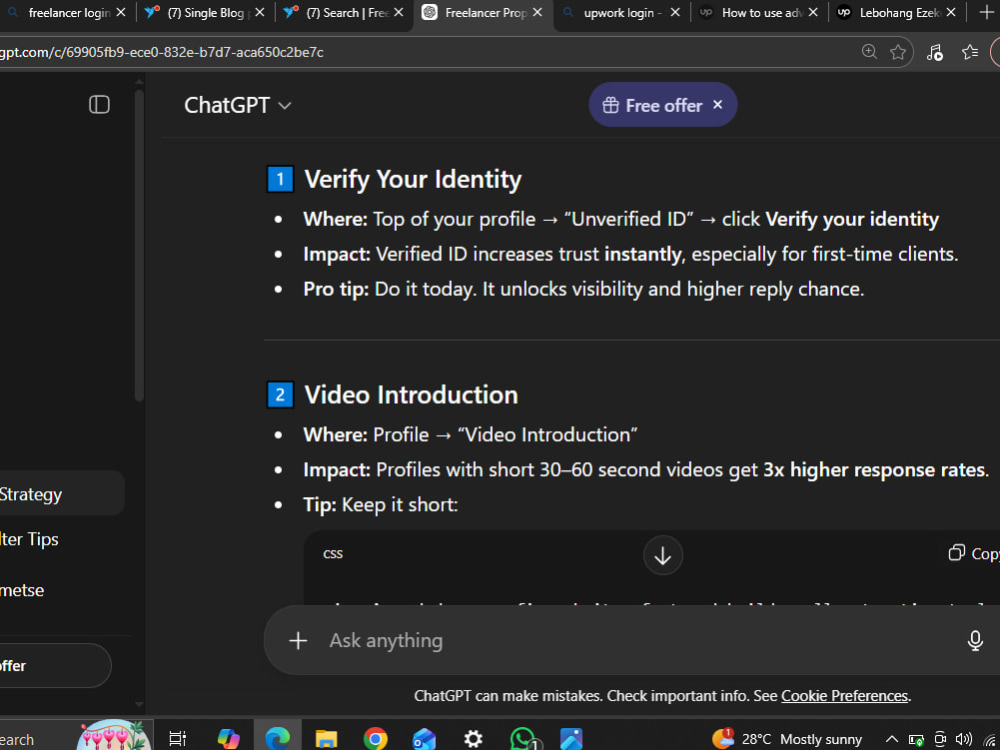Screen dimensions: 1000x750
Task: Close the freelancer login tab
Action: 121,12
